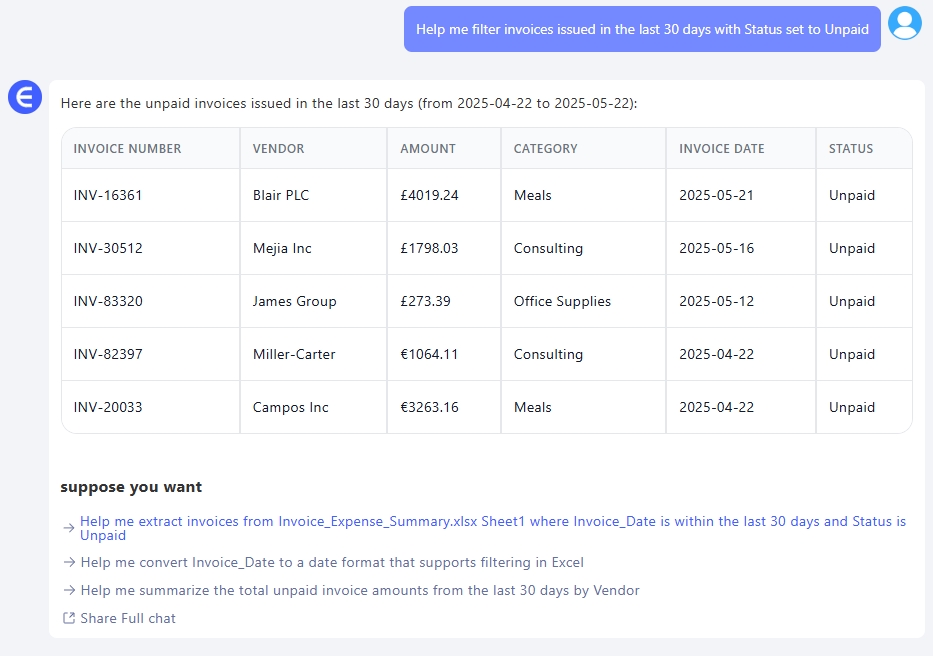This screenshot has width=933, height=656.
Task: Click the Amount column header
Action: click(x=428, y=149)
